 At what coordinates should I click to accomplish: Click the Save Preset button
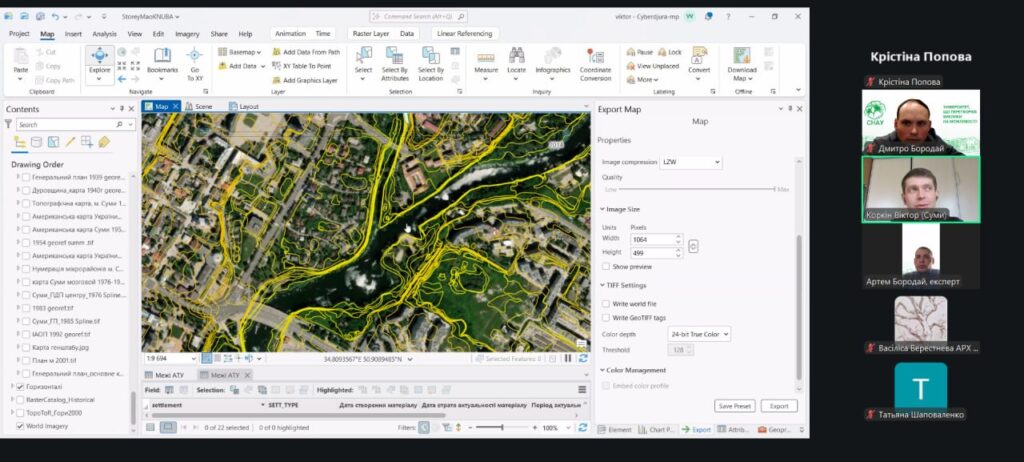[x=735, y=406]
